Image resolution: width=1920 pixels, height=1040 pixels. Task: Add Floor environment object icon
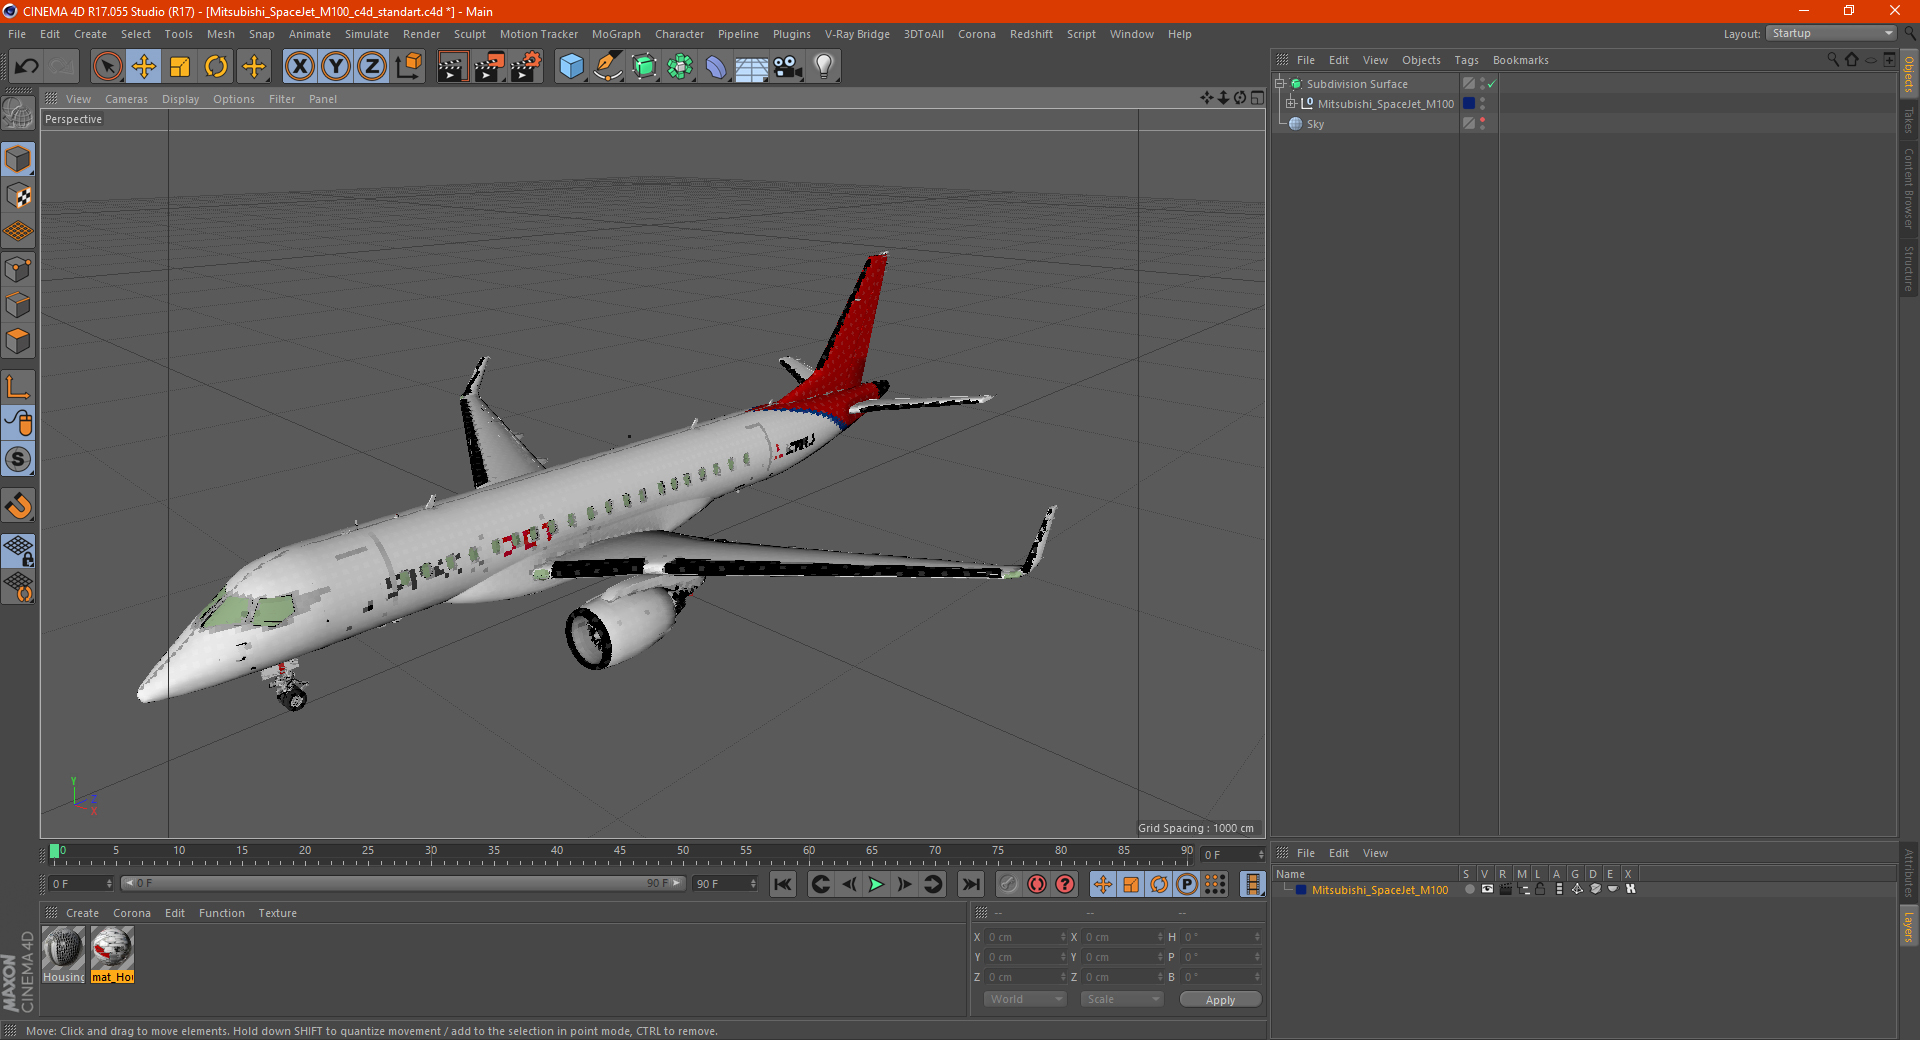(x=752, y=67)
